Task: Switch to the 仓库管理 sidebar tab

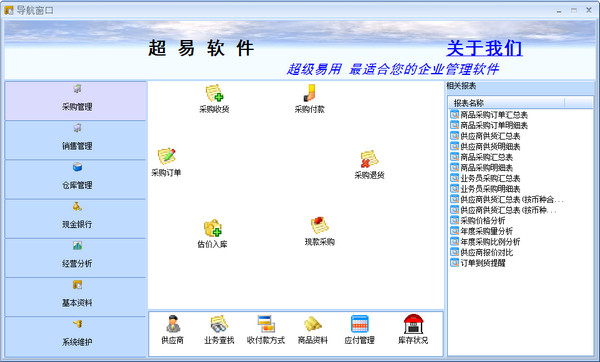Action: pyautogui.click(x=76, y=179)
